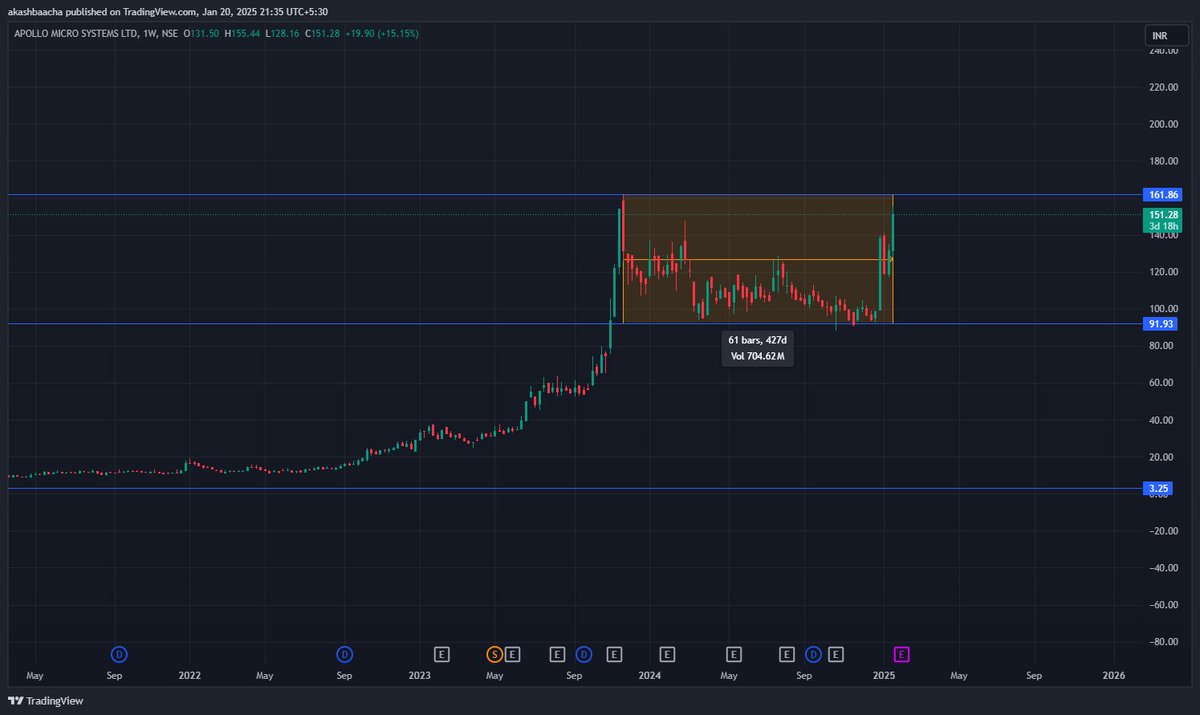Click the orange shaded measurement rectangle
The image size is (1200, 715).
point(757,258)
